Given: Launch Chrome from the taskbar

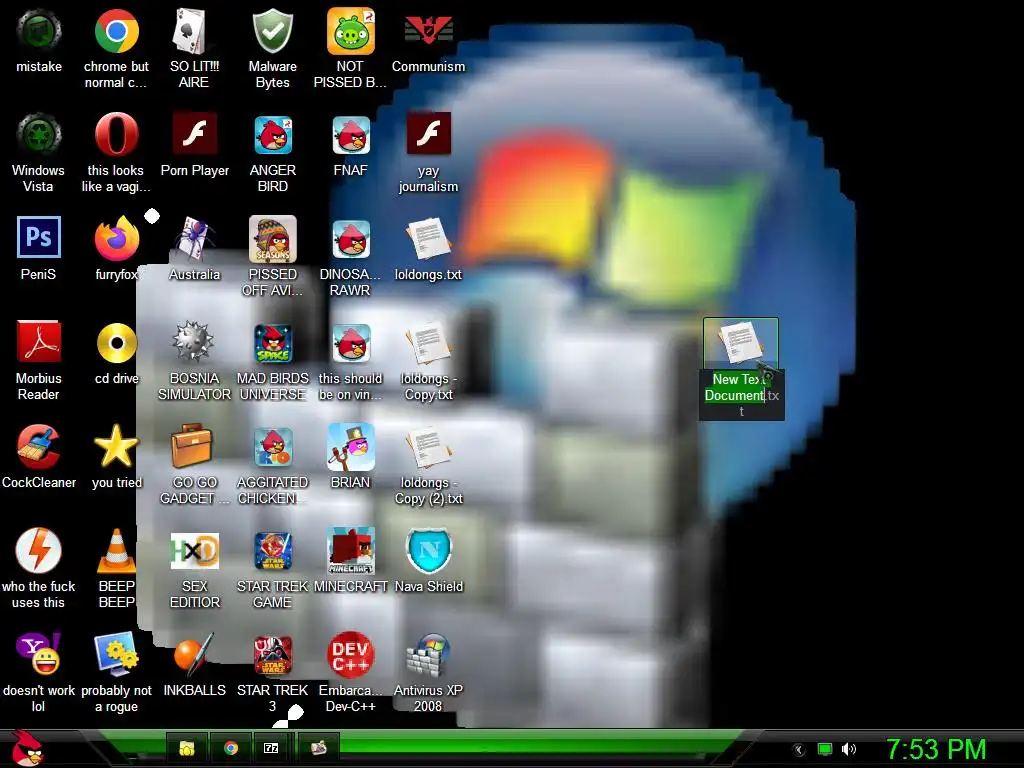Looking at the screenshot, I should pyautogui.click(x=231, y=748).
